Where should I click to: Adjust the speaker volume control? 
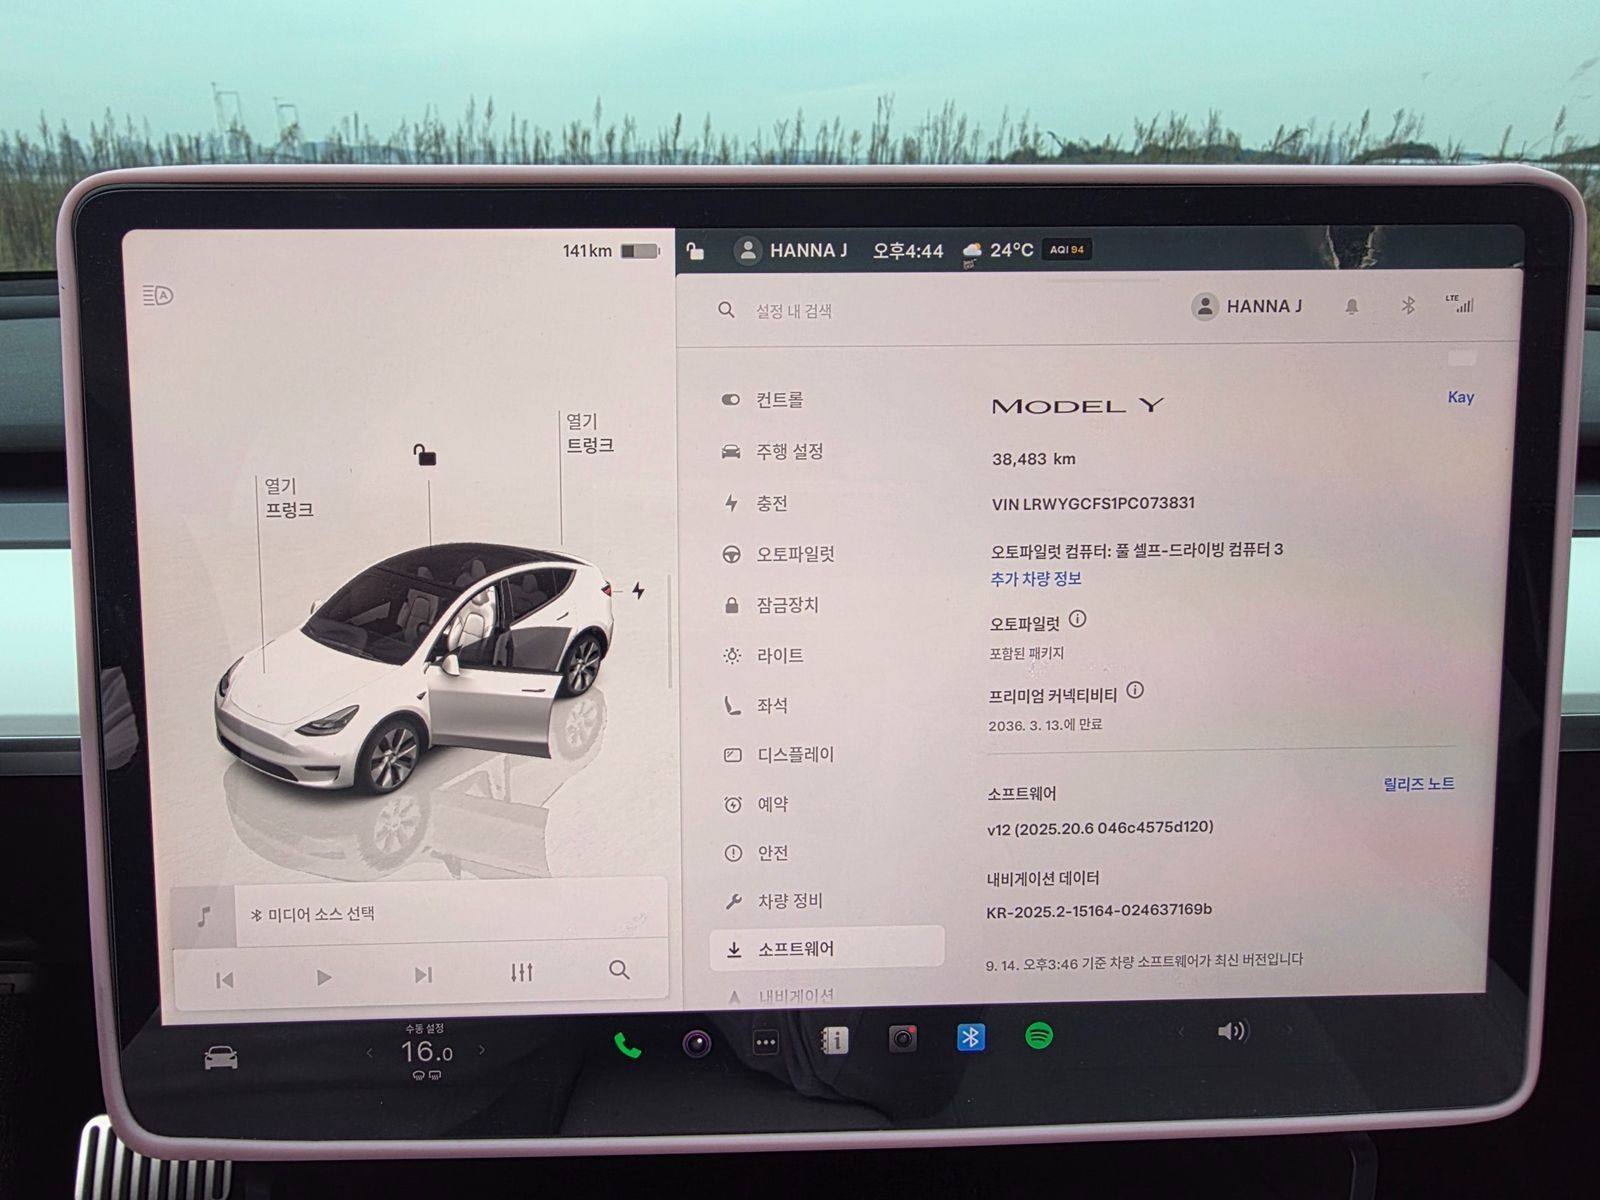(1232, 1031)
